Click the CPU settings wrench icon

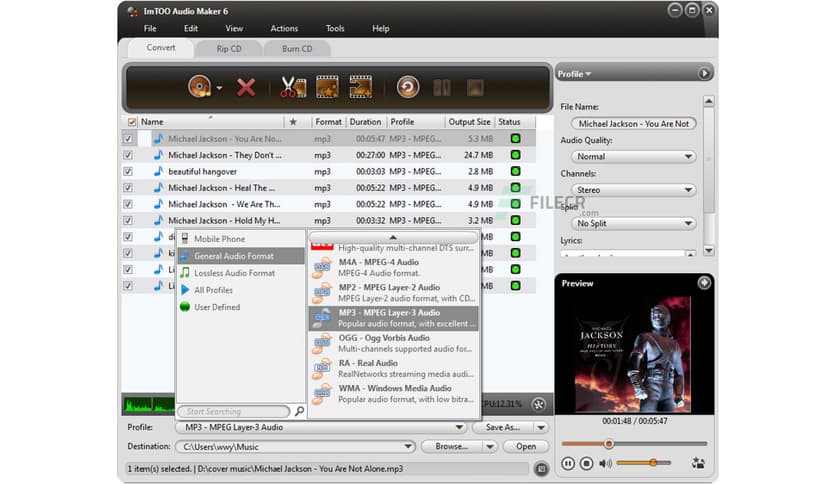(x=539, y=405)
